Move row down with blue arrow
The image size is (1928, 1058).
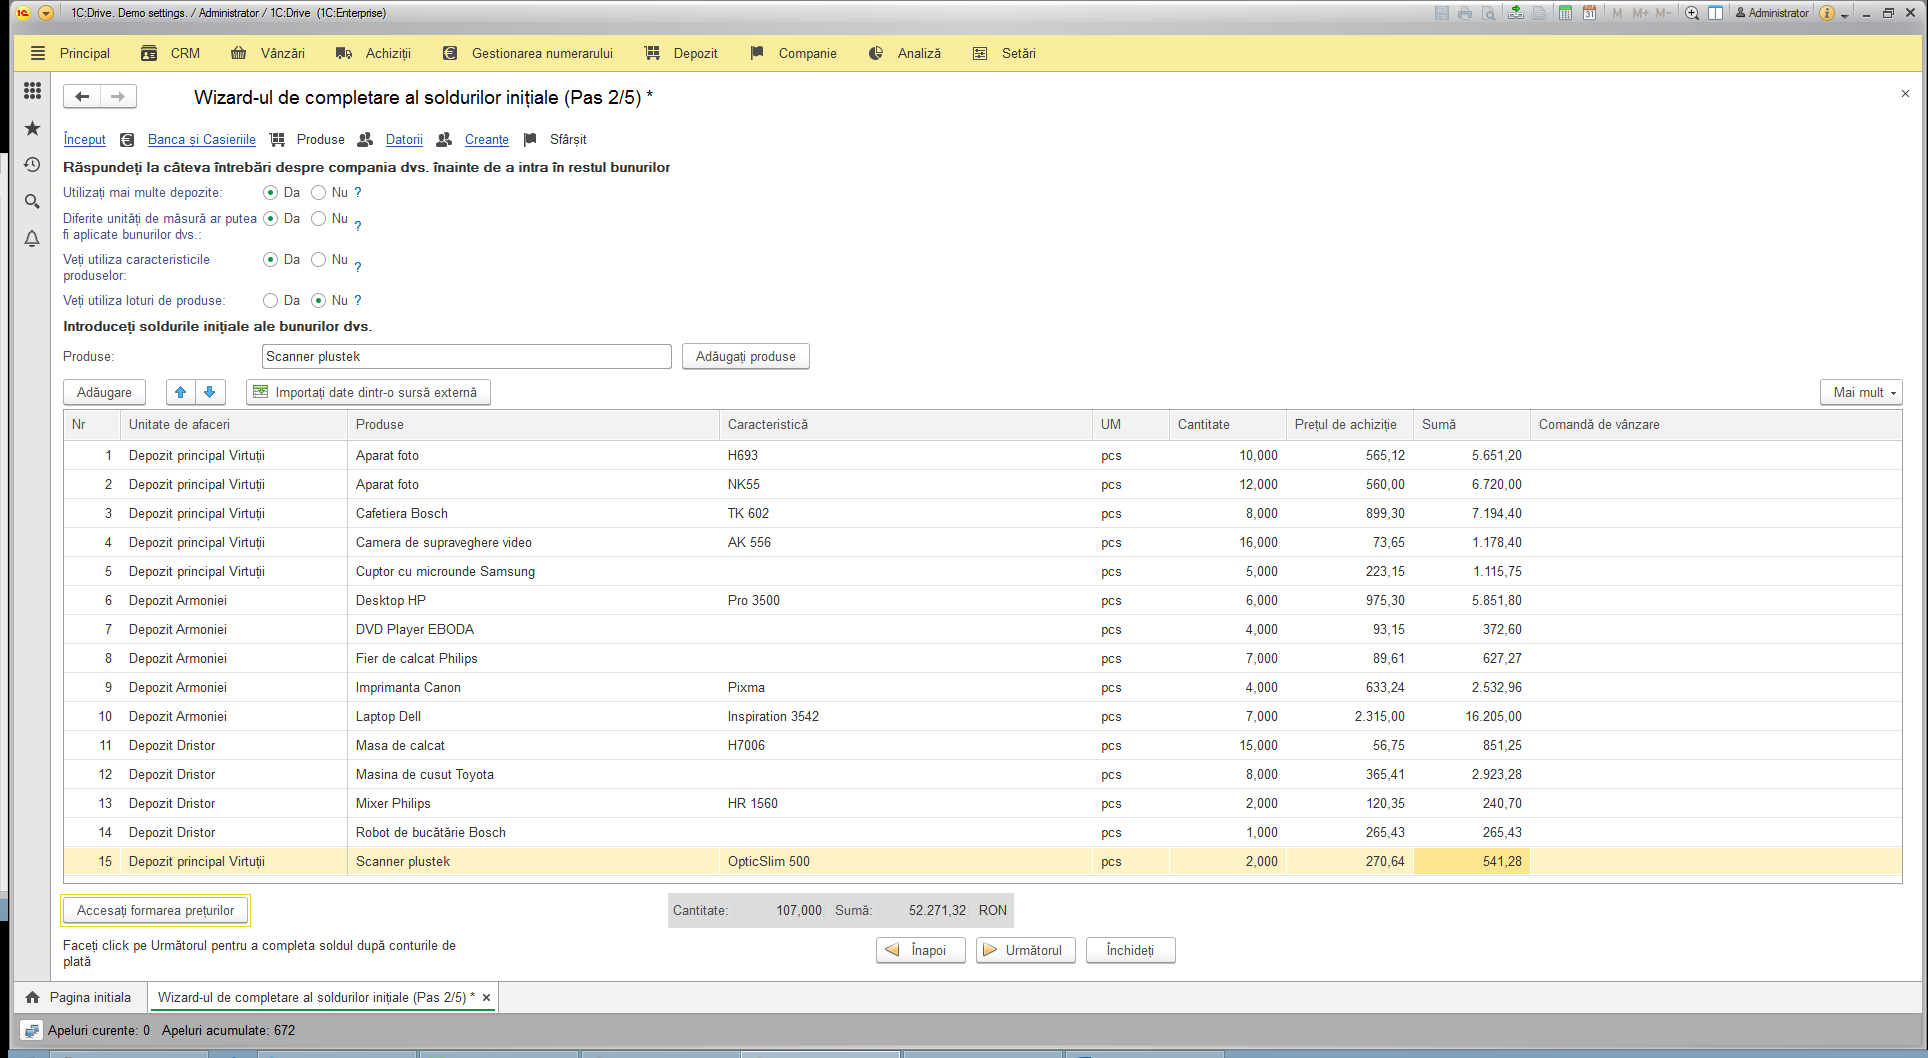pyautogui.click(x=210, y=392)
